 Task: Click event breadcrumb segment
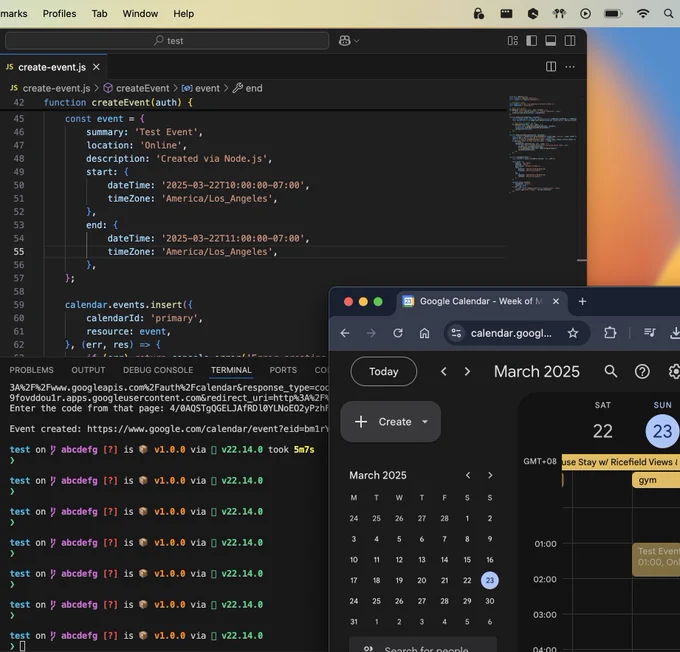pyautogui.click(x=201, y=88)
